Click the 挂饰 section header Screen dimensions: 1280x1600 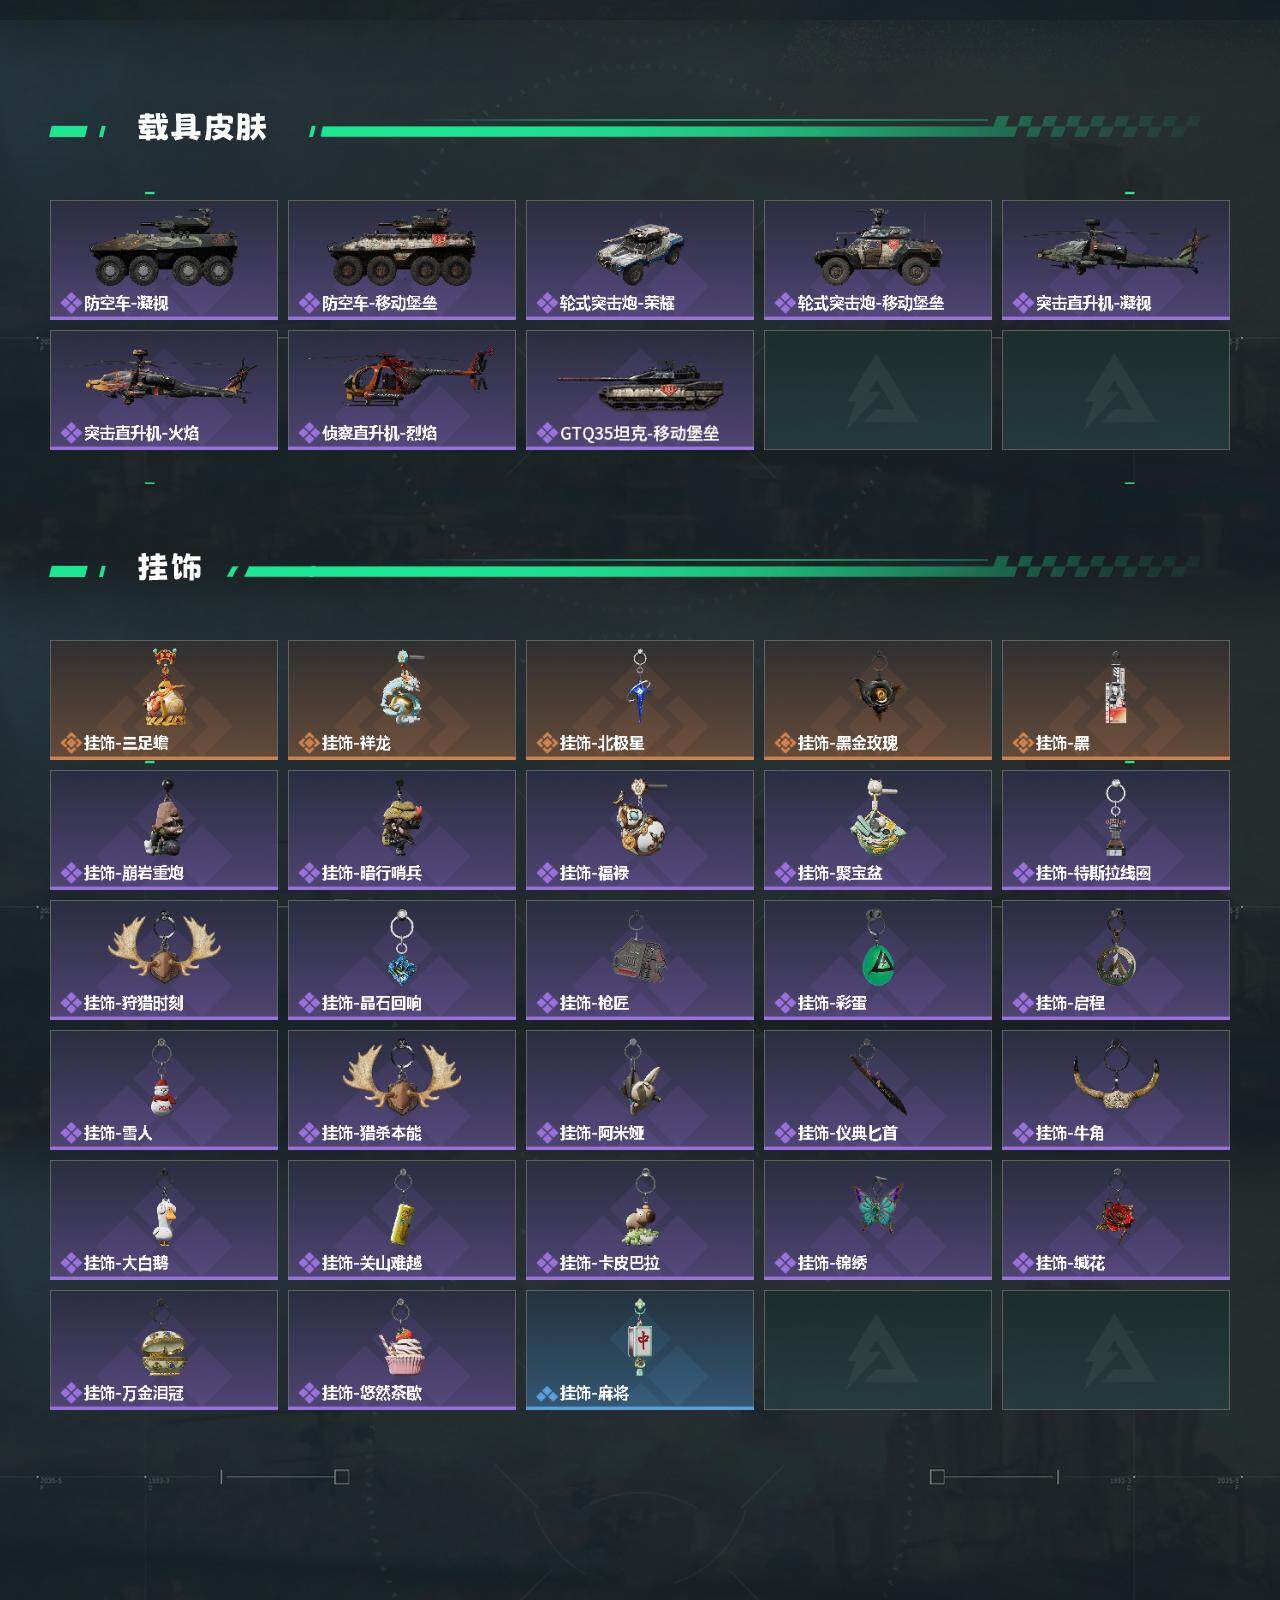pos(170,568)
